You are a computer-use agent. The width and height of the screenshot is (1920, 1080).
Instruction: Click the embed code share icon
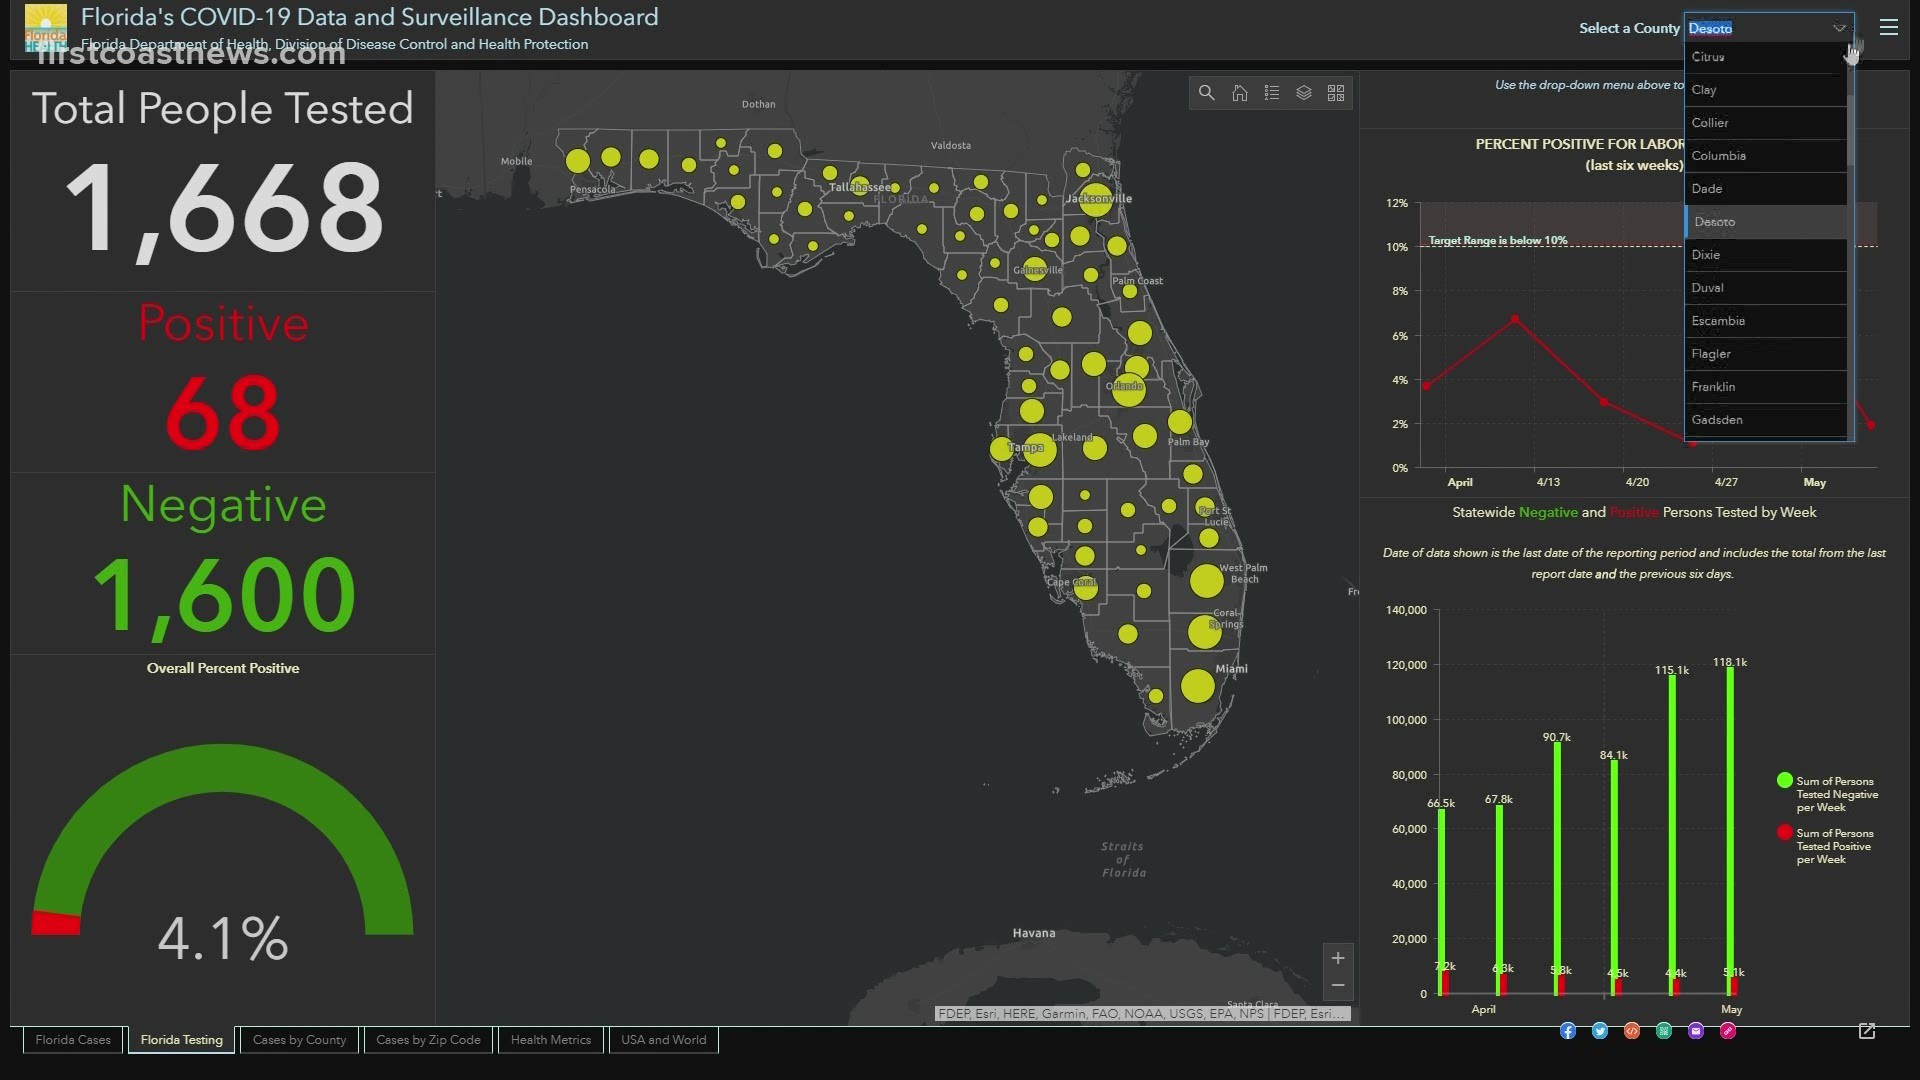tap(1632, 1031)
